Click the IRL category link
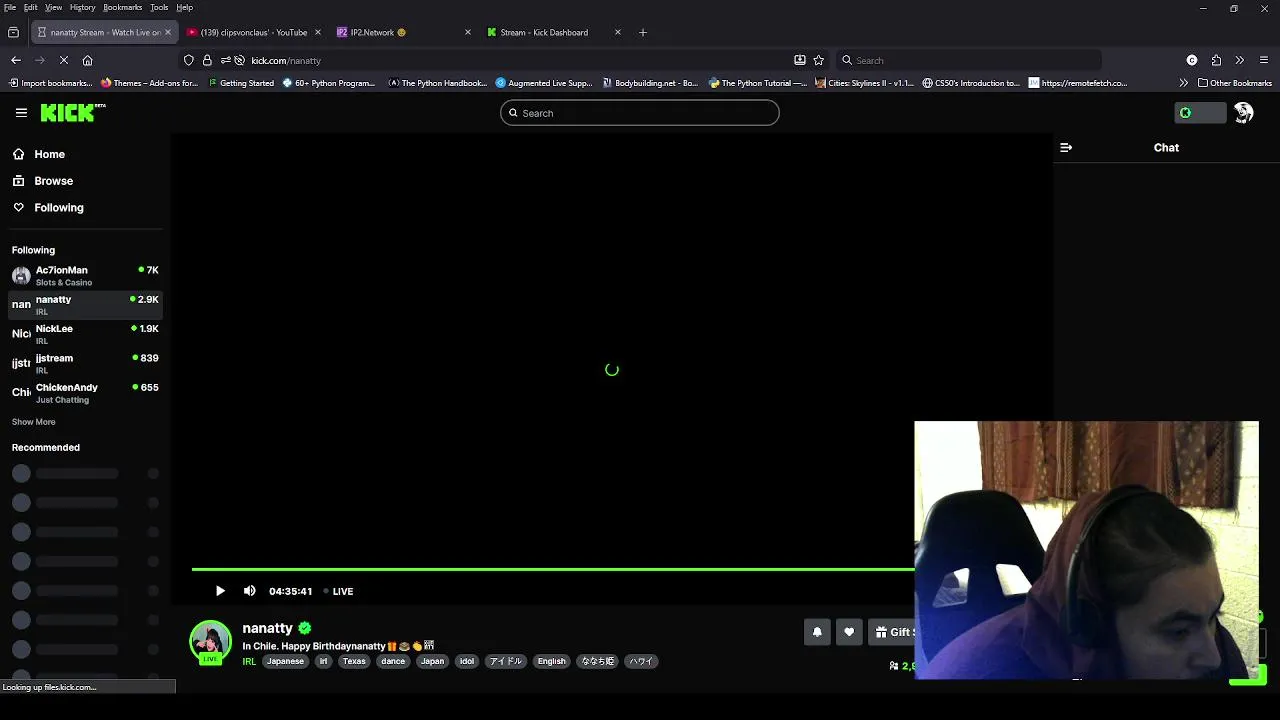 click(x=249, y=661)
